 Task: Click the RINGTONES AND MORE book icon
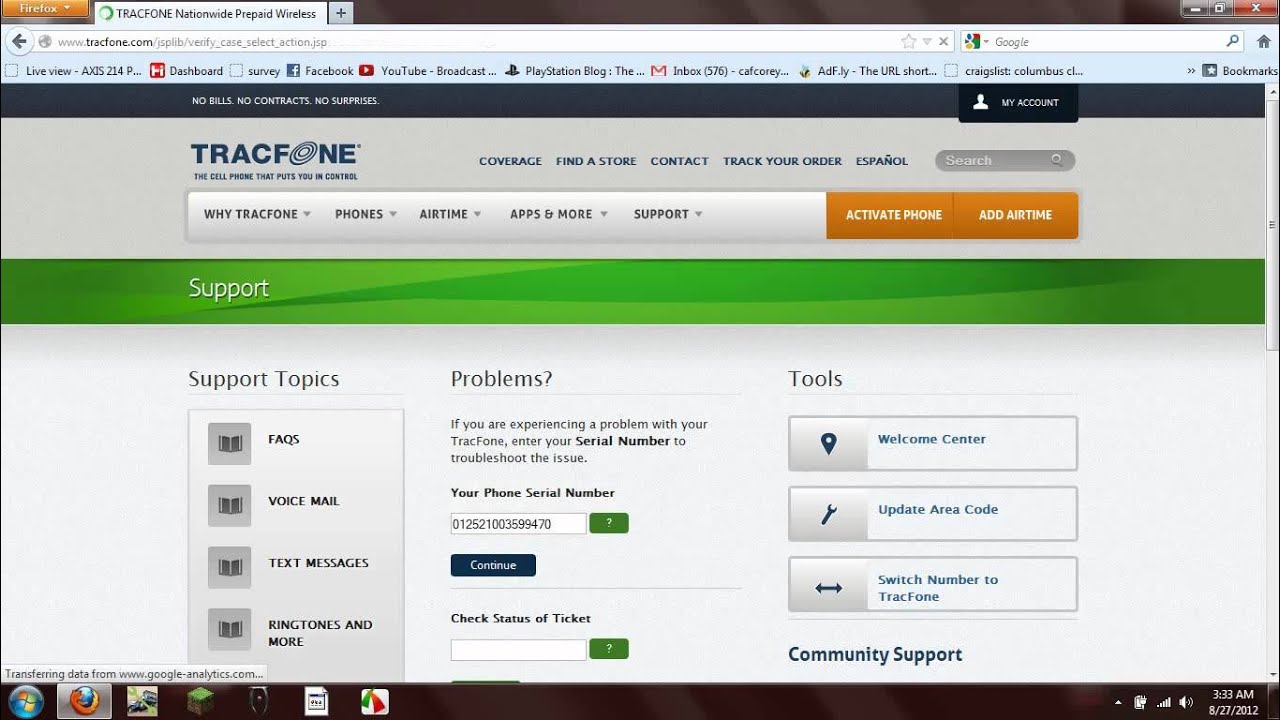click(x=230, y=630)
